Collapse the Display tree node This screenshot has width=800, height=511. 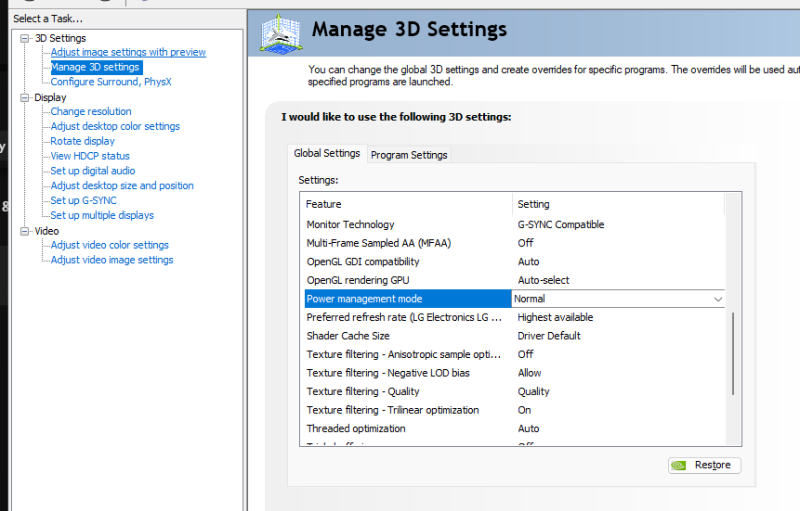24,97
